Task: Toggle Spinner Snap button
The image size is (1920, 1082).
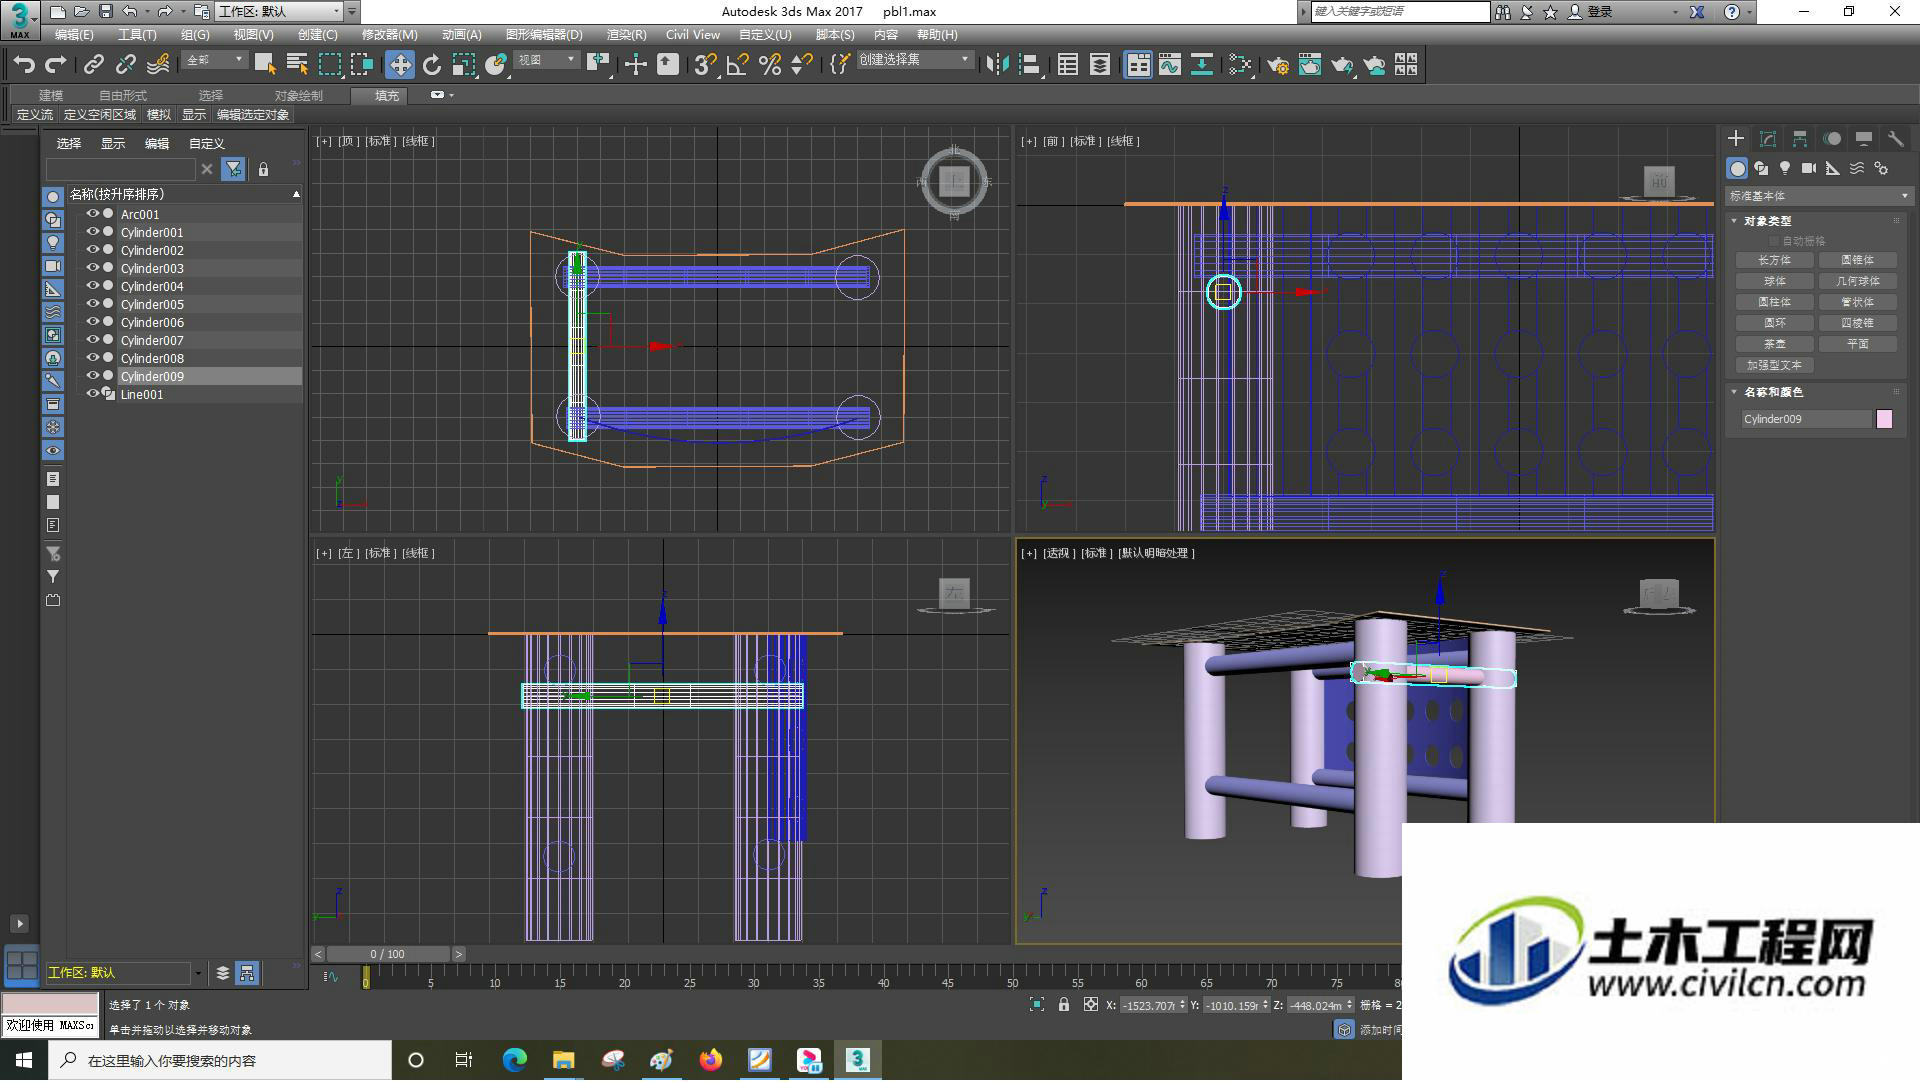Action: (802, 65)
